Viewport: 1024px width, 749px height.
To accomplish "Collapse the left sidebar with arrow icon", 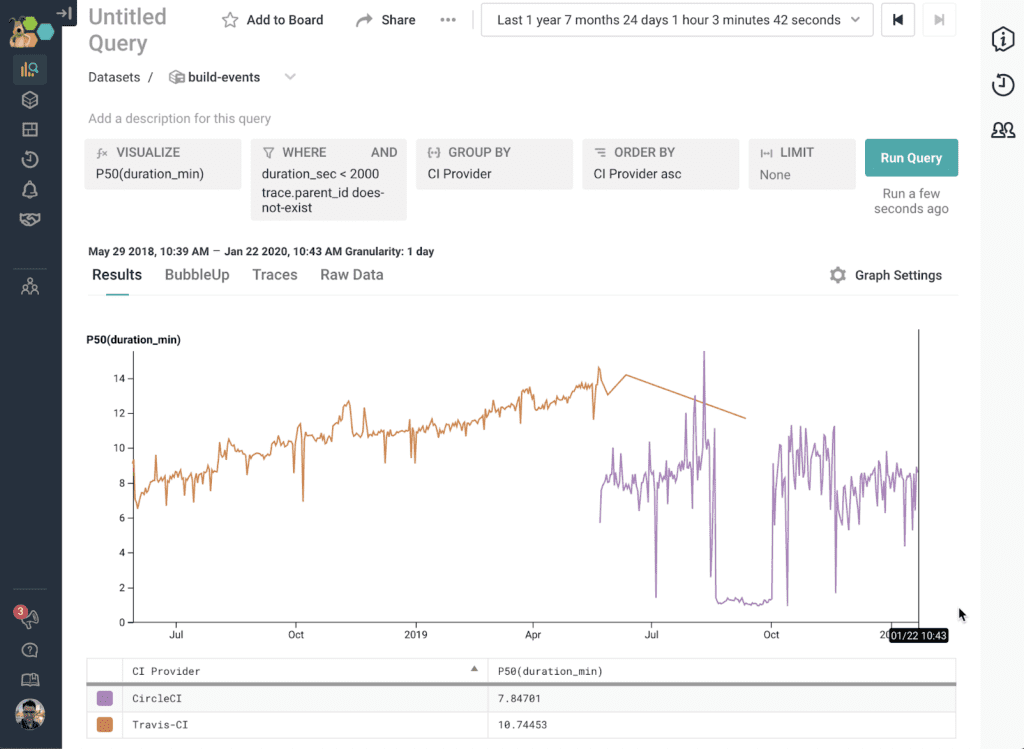I will click(x=64, y=13).
